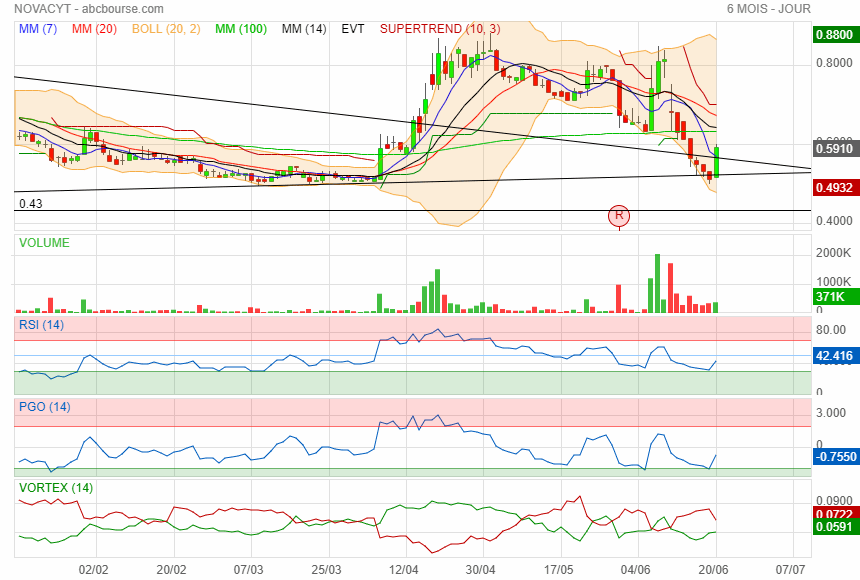Click the RSI (14) indicator label

point(42,325)
